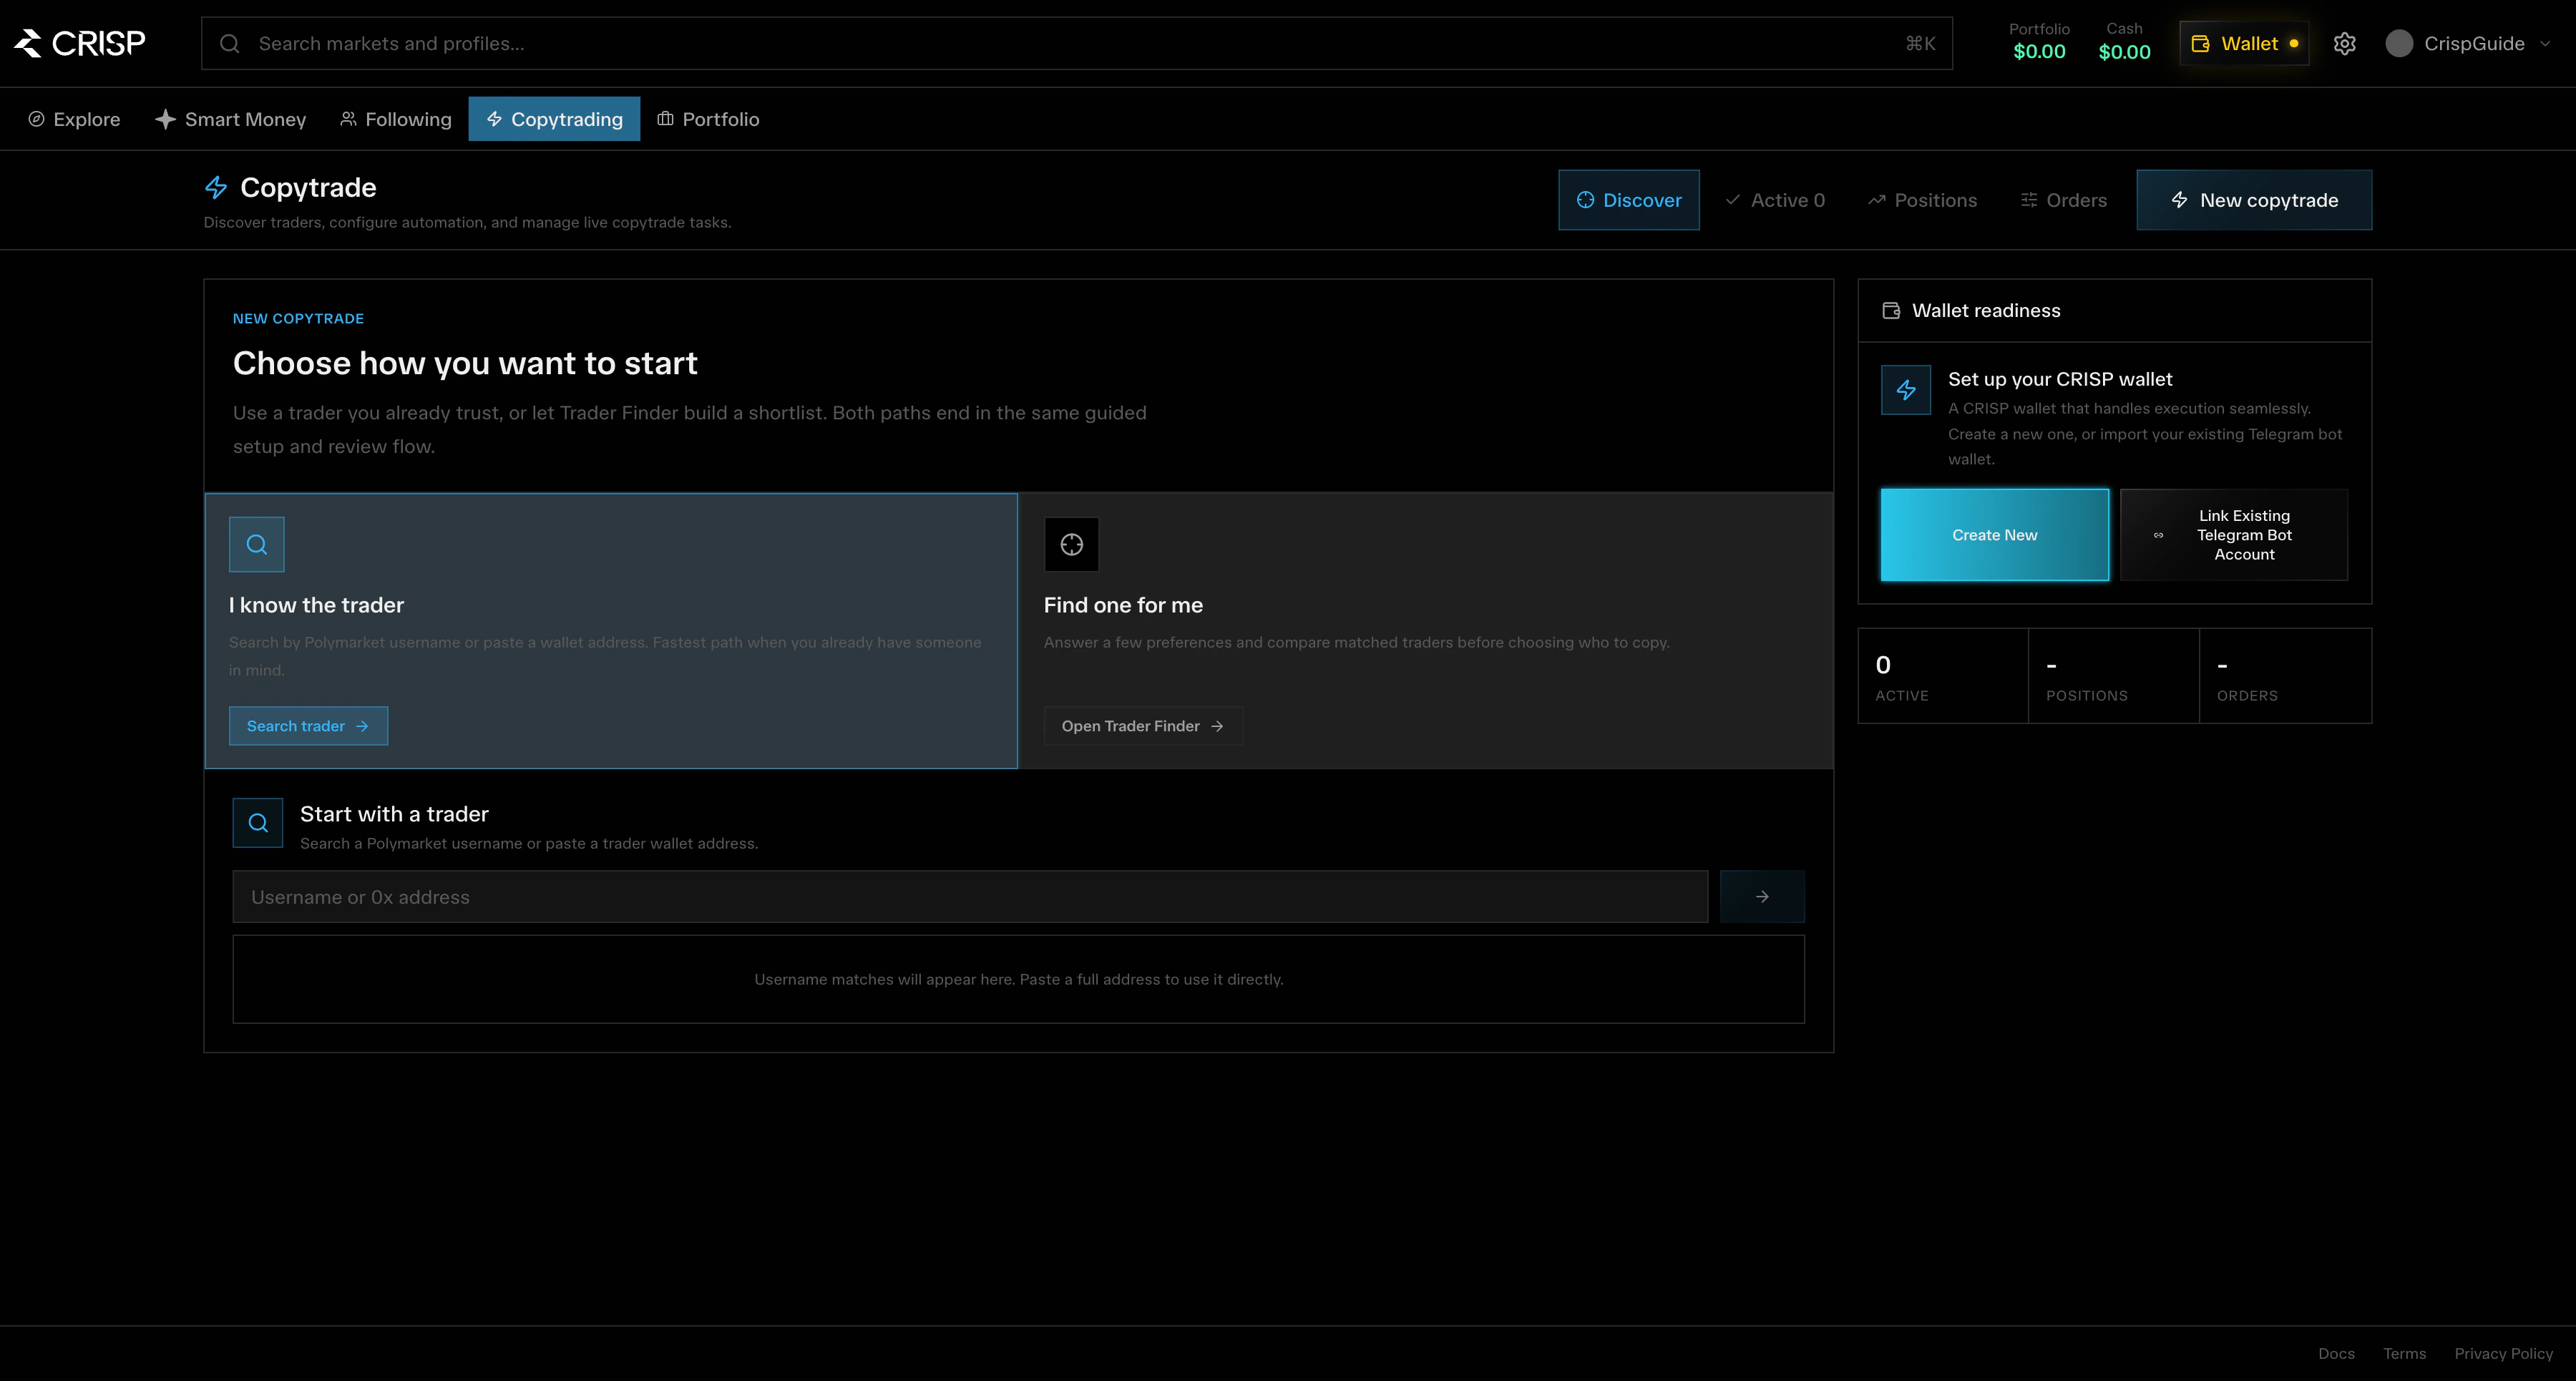Click Open Trader Finder button
This screenshot has width=2576, height=1381.
1143,726
